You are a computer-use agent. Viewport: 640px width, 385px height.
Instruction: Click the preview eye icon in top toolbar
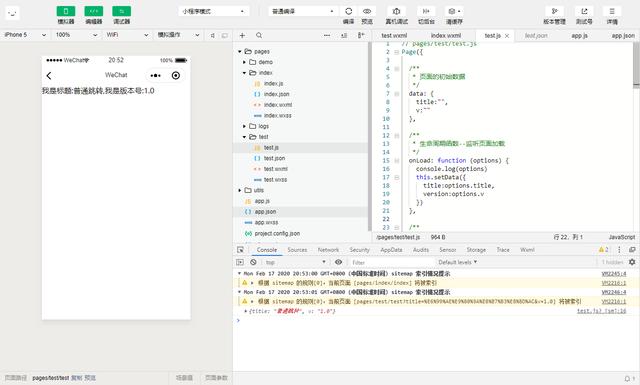tap(367, 11)
